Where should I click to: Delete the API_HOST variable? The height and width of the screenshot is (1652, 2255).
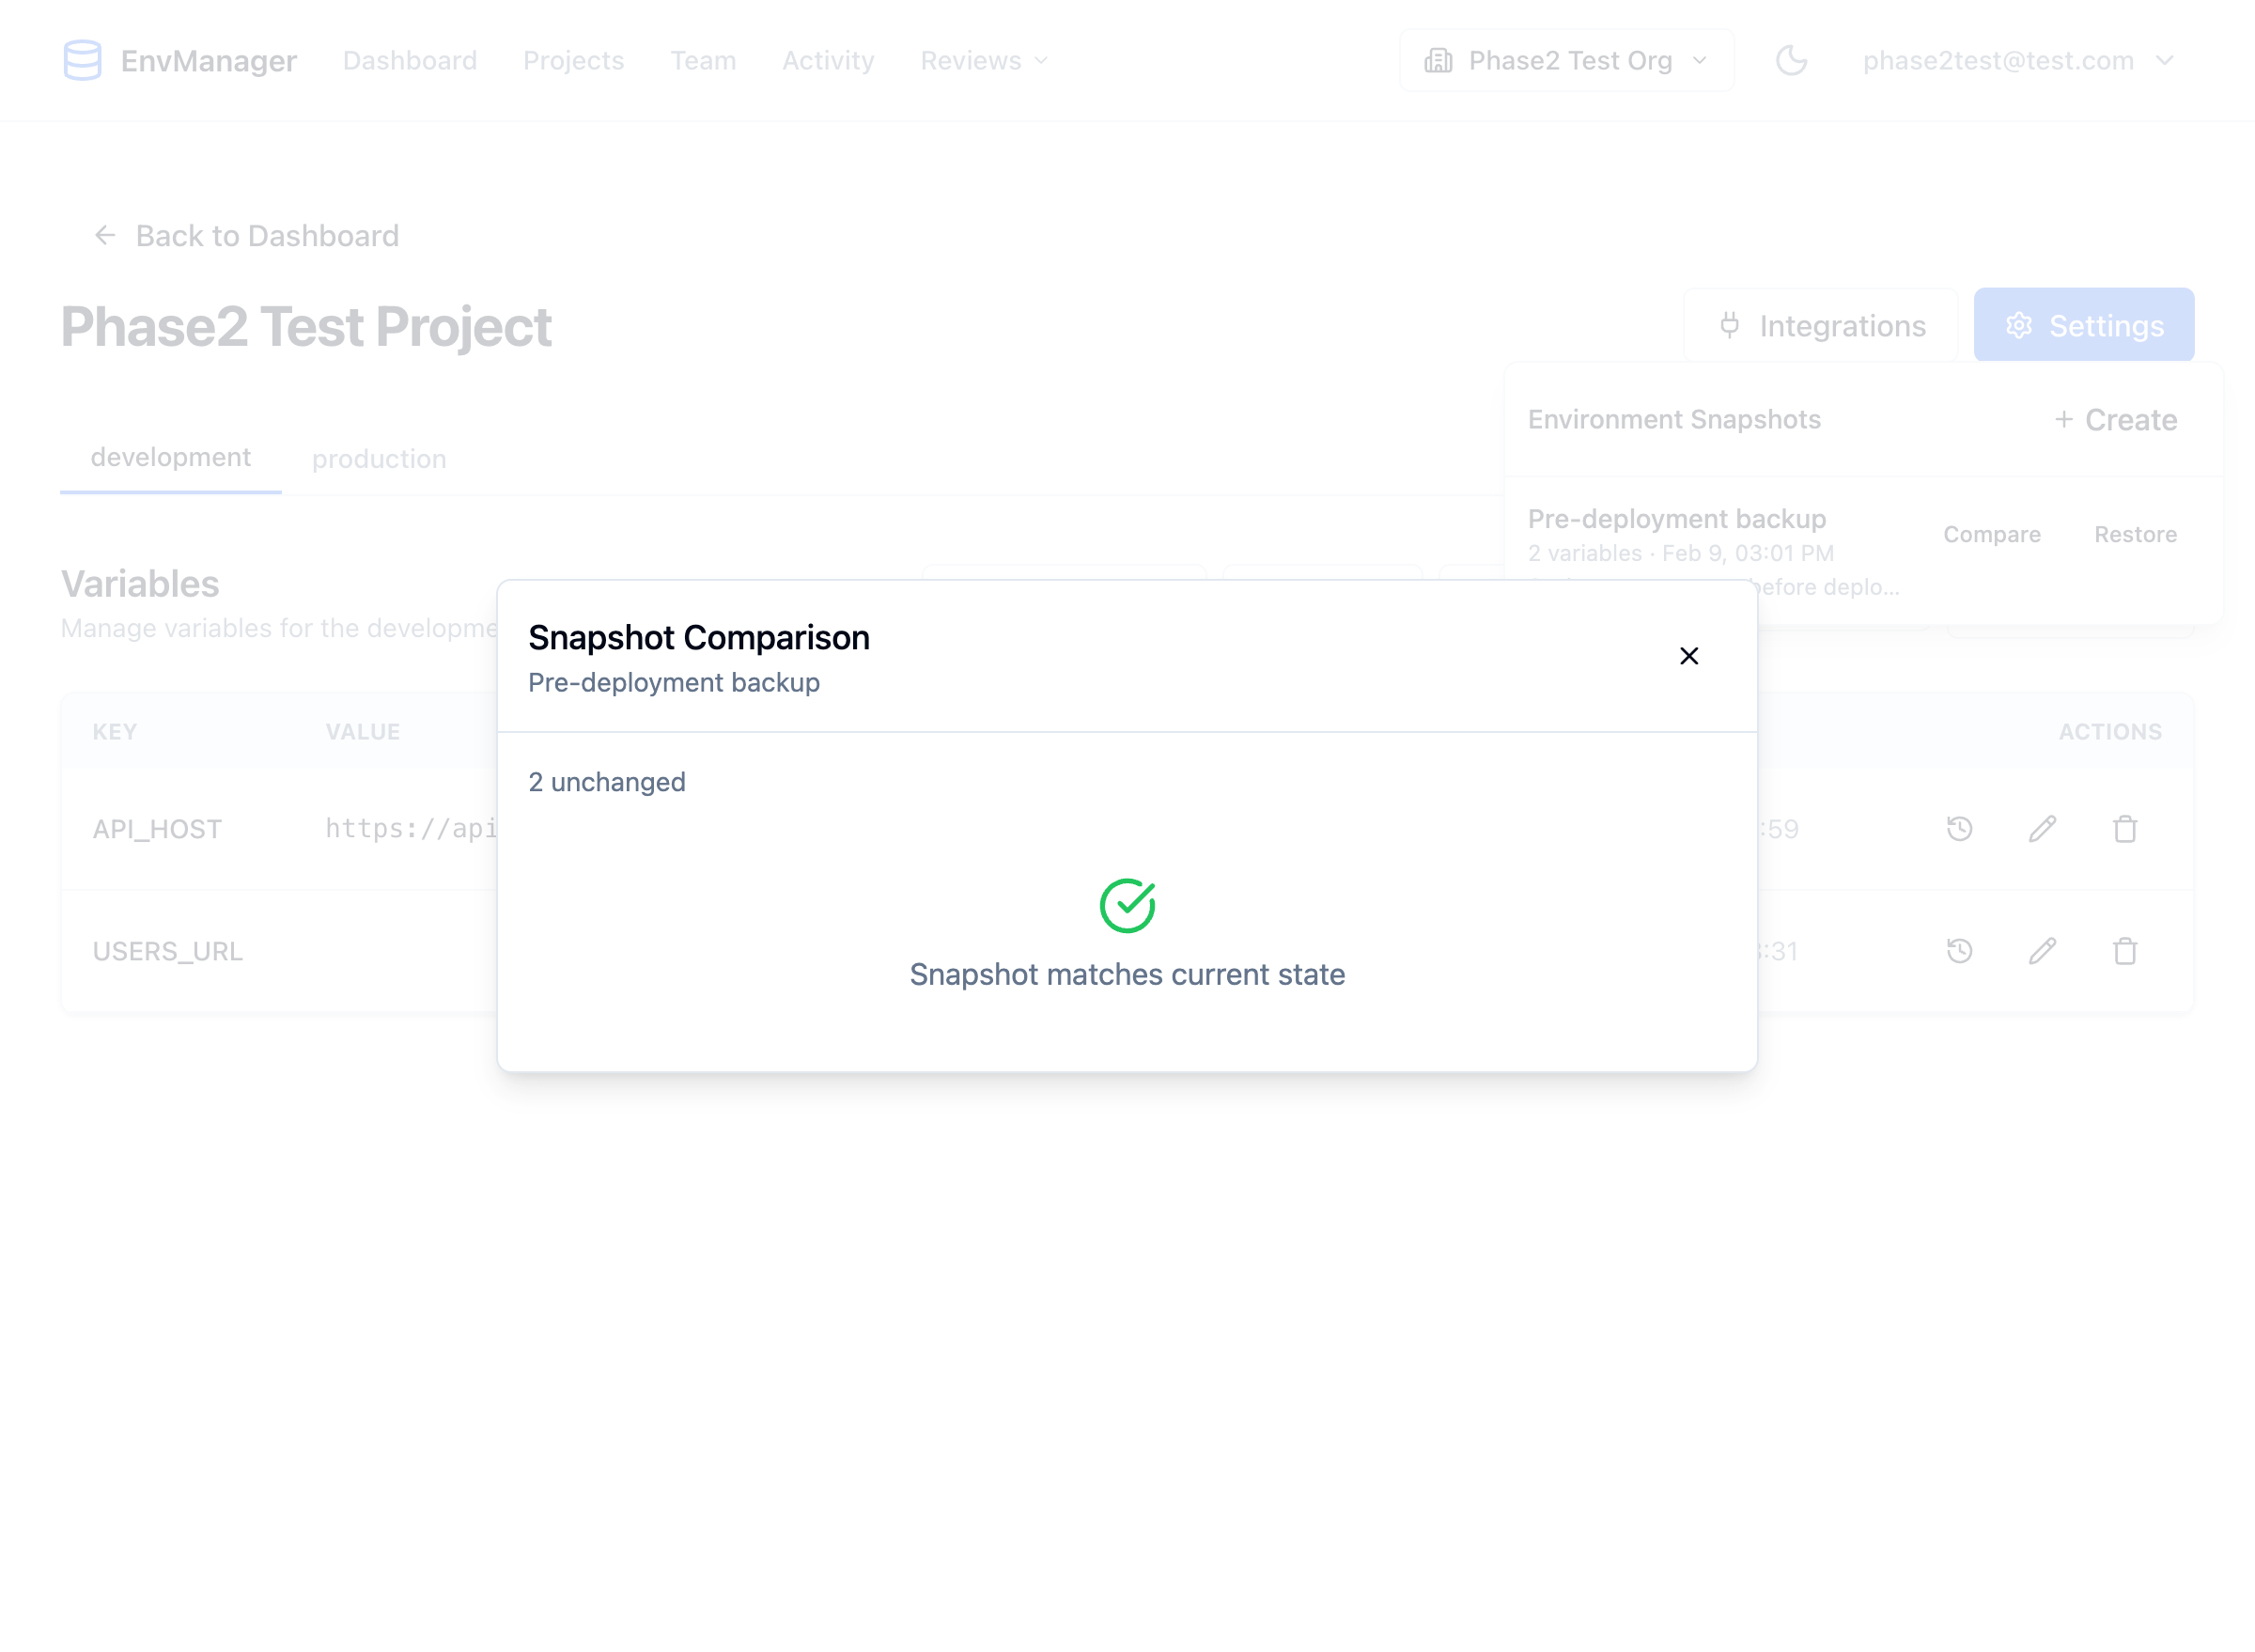pos(2125,829)
